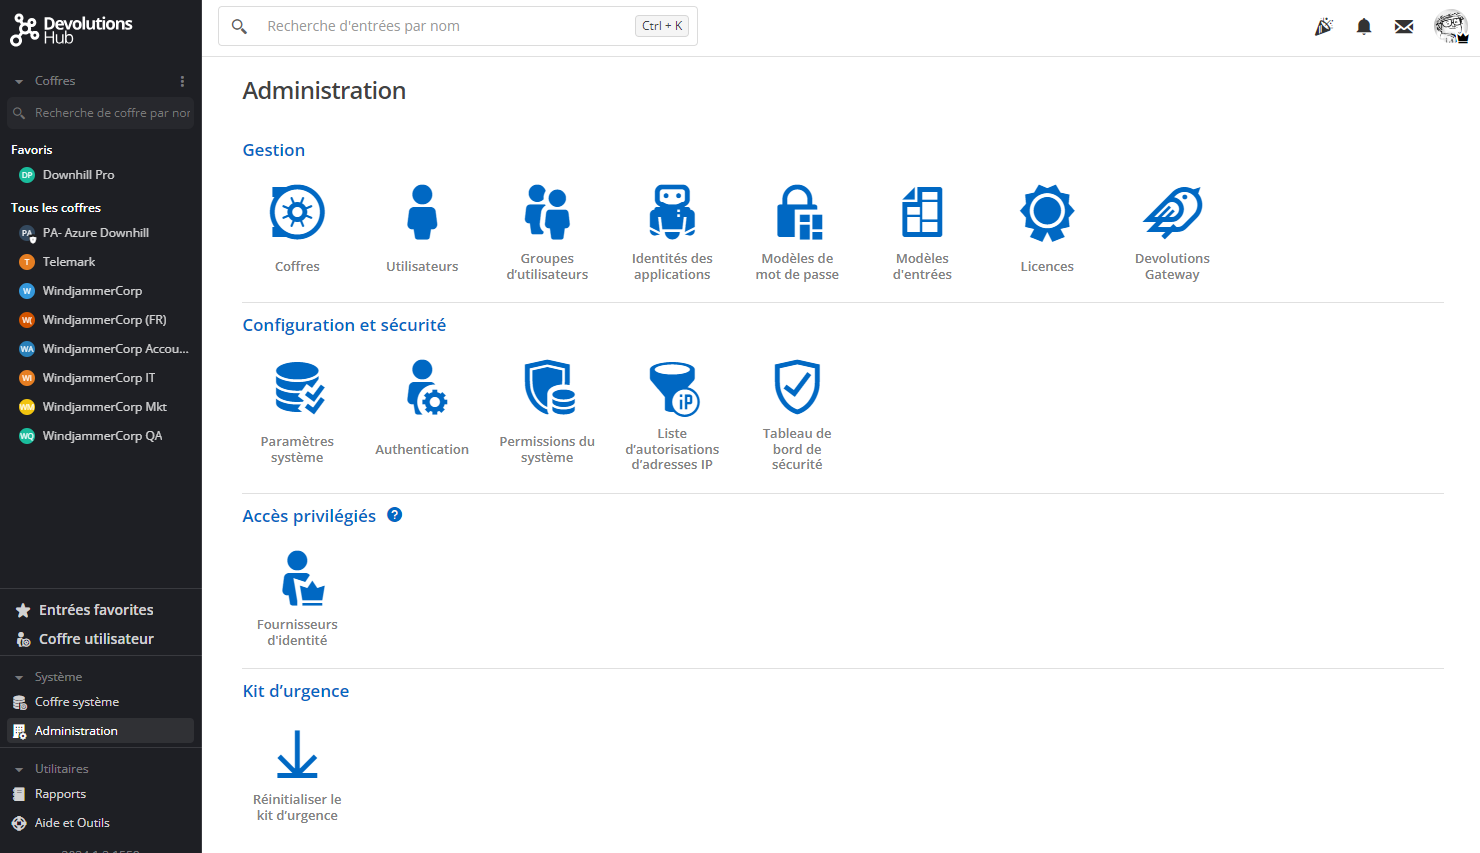The height and width of the screenshot is (853, 1480).
Task: Click the Gestion section heading
Action: (274, 150)
